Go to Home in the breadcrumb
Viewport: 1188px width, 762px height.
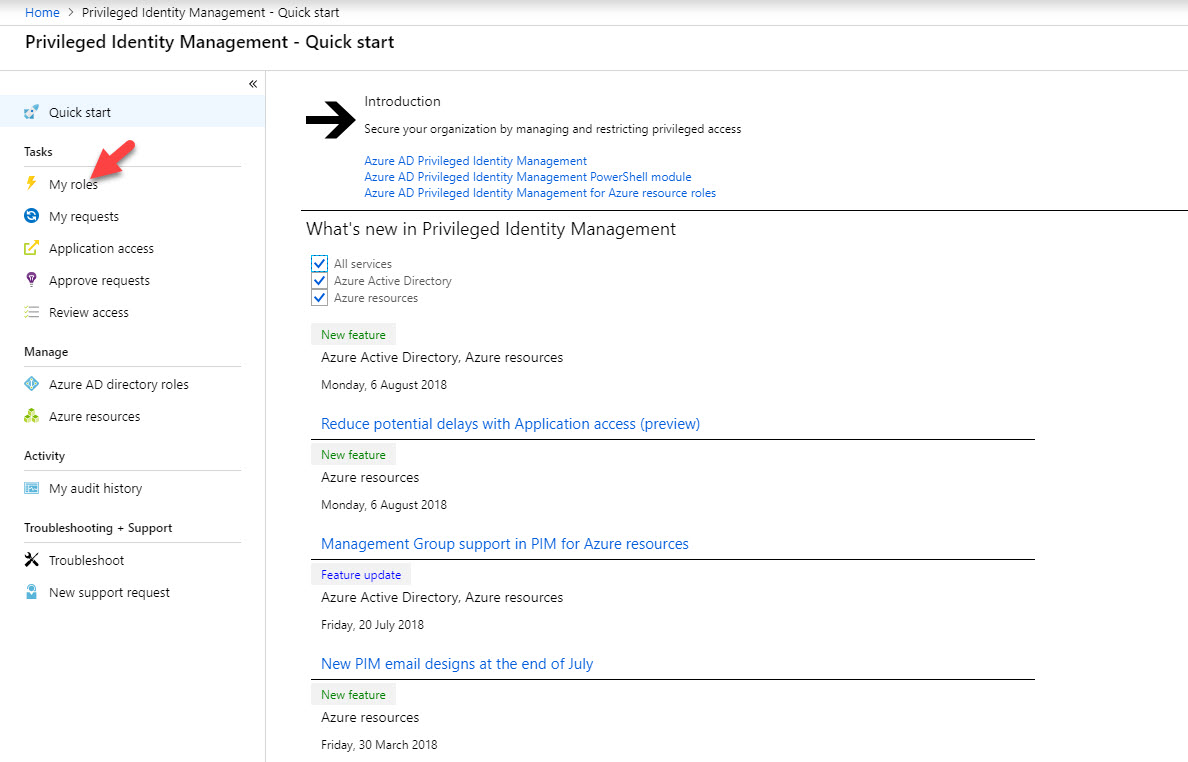(x=42, y=12)
